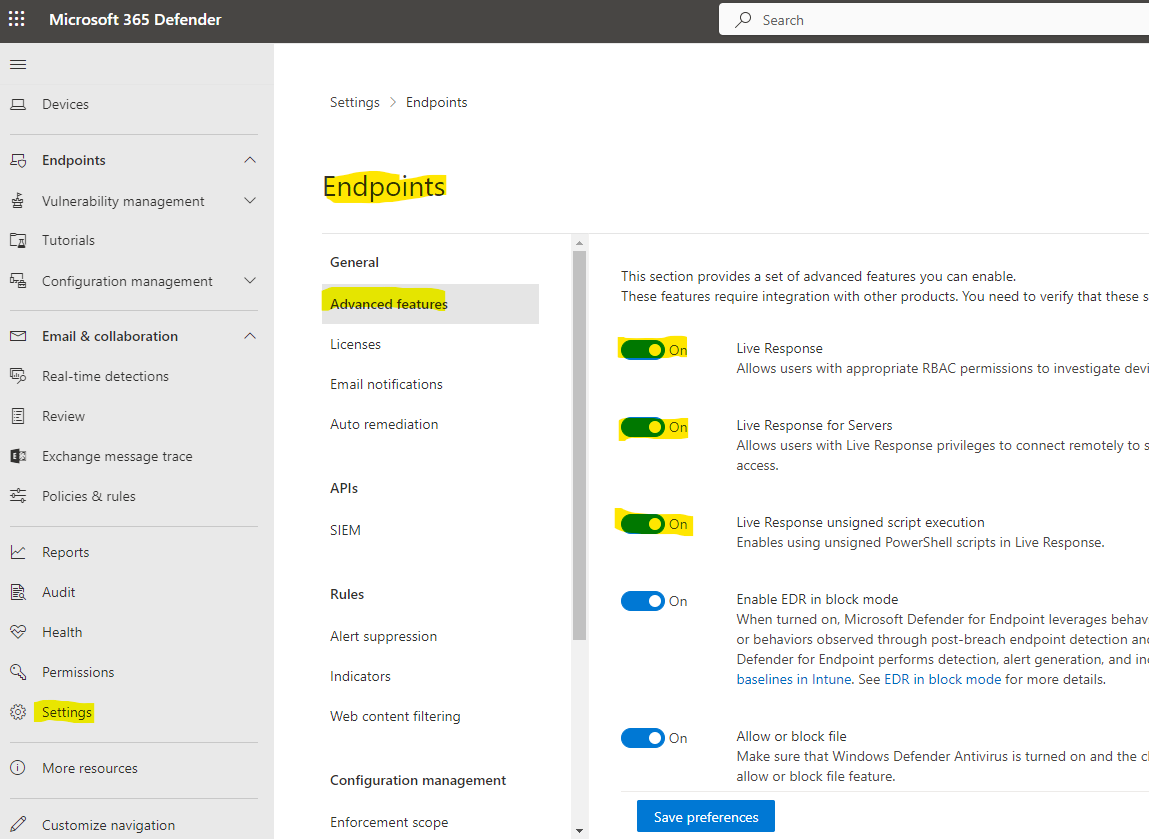The width and height of the screenshot is (1149, 839).
Task: Open Email notifications settings
Action: pos(386,384)
